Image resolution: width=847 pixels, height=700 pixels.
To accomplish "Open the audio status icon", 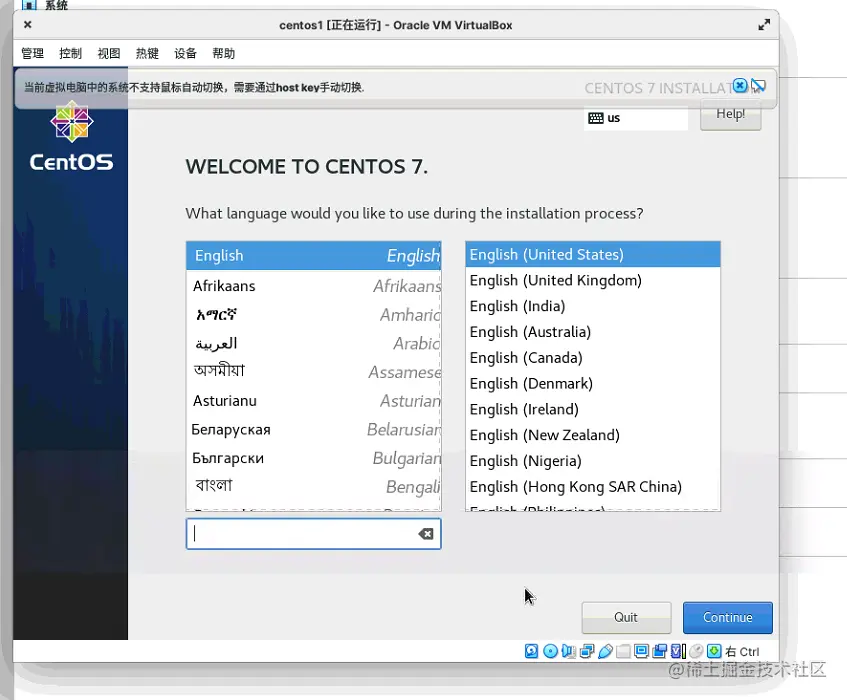I will [x=569, y=651].
